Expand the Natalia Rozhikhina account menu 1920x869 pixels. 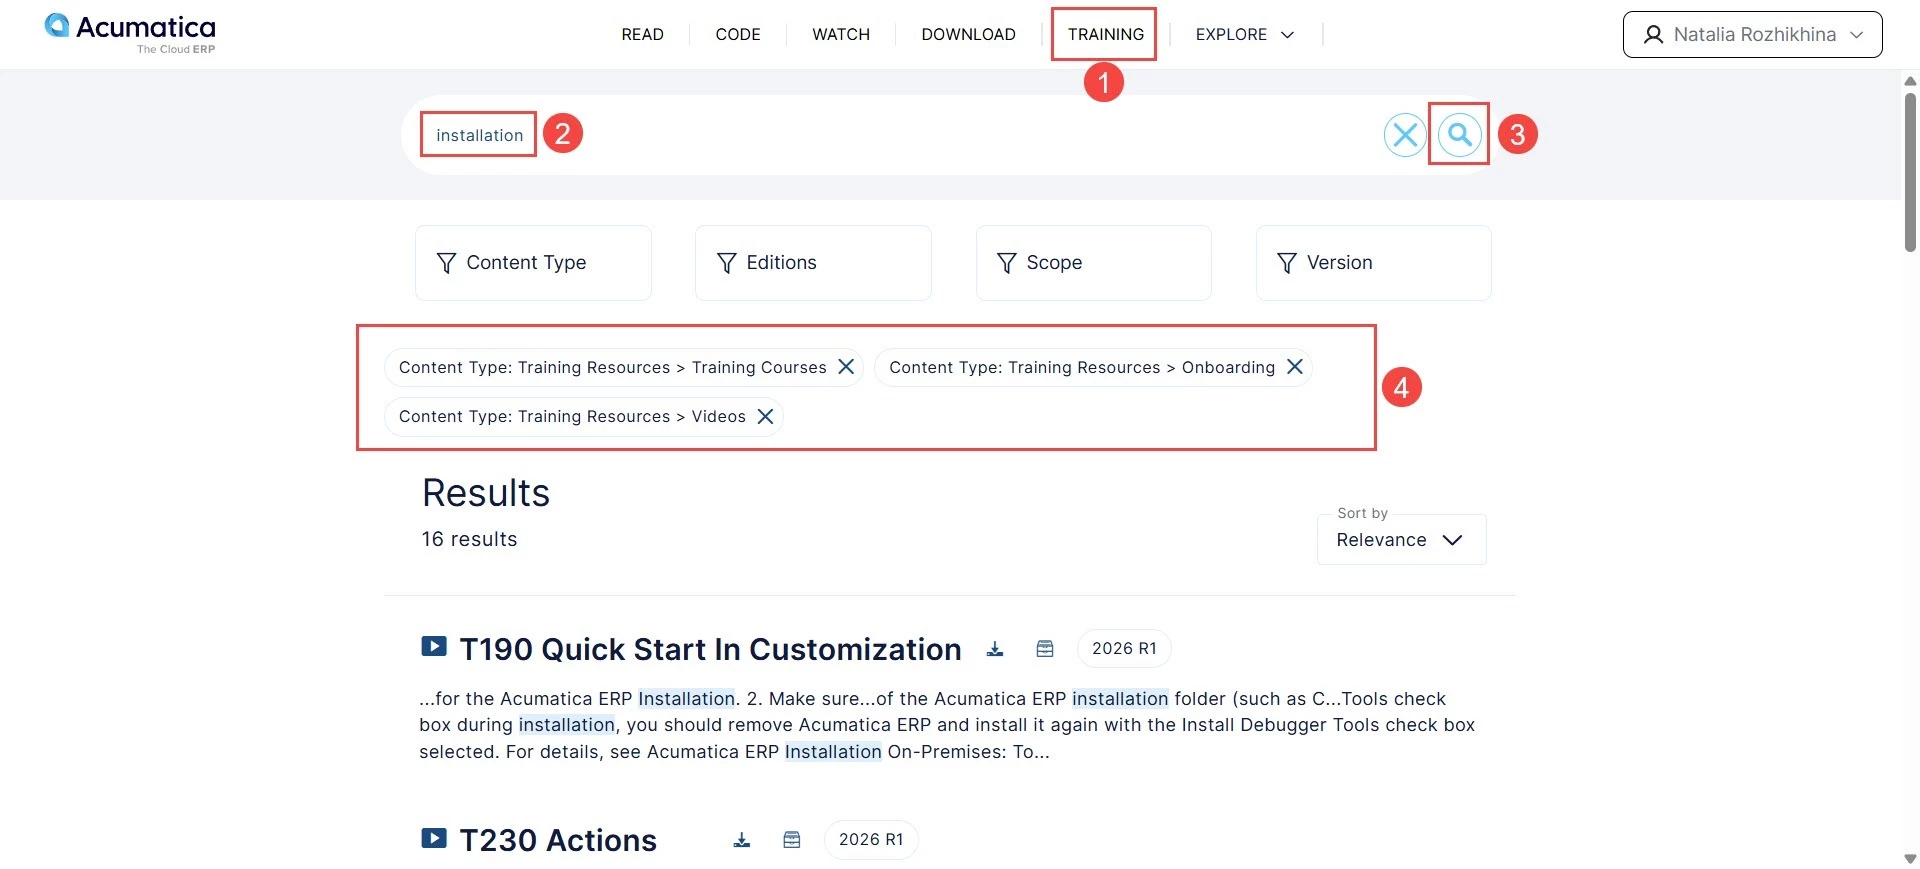(1752, 35)
